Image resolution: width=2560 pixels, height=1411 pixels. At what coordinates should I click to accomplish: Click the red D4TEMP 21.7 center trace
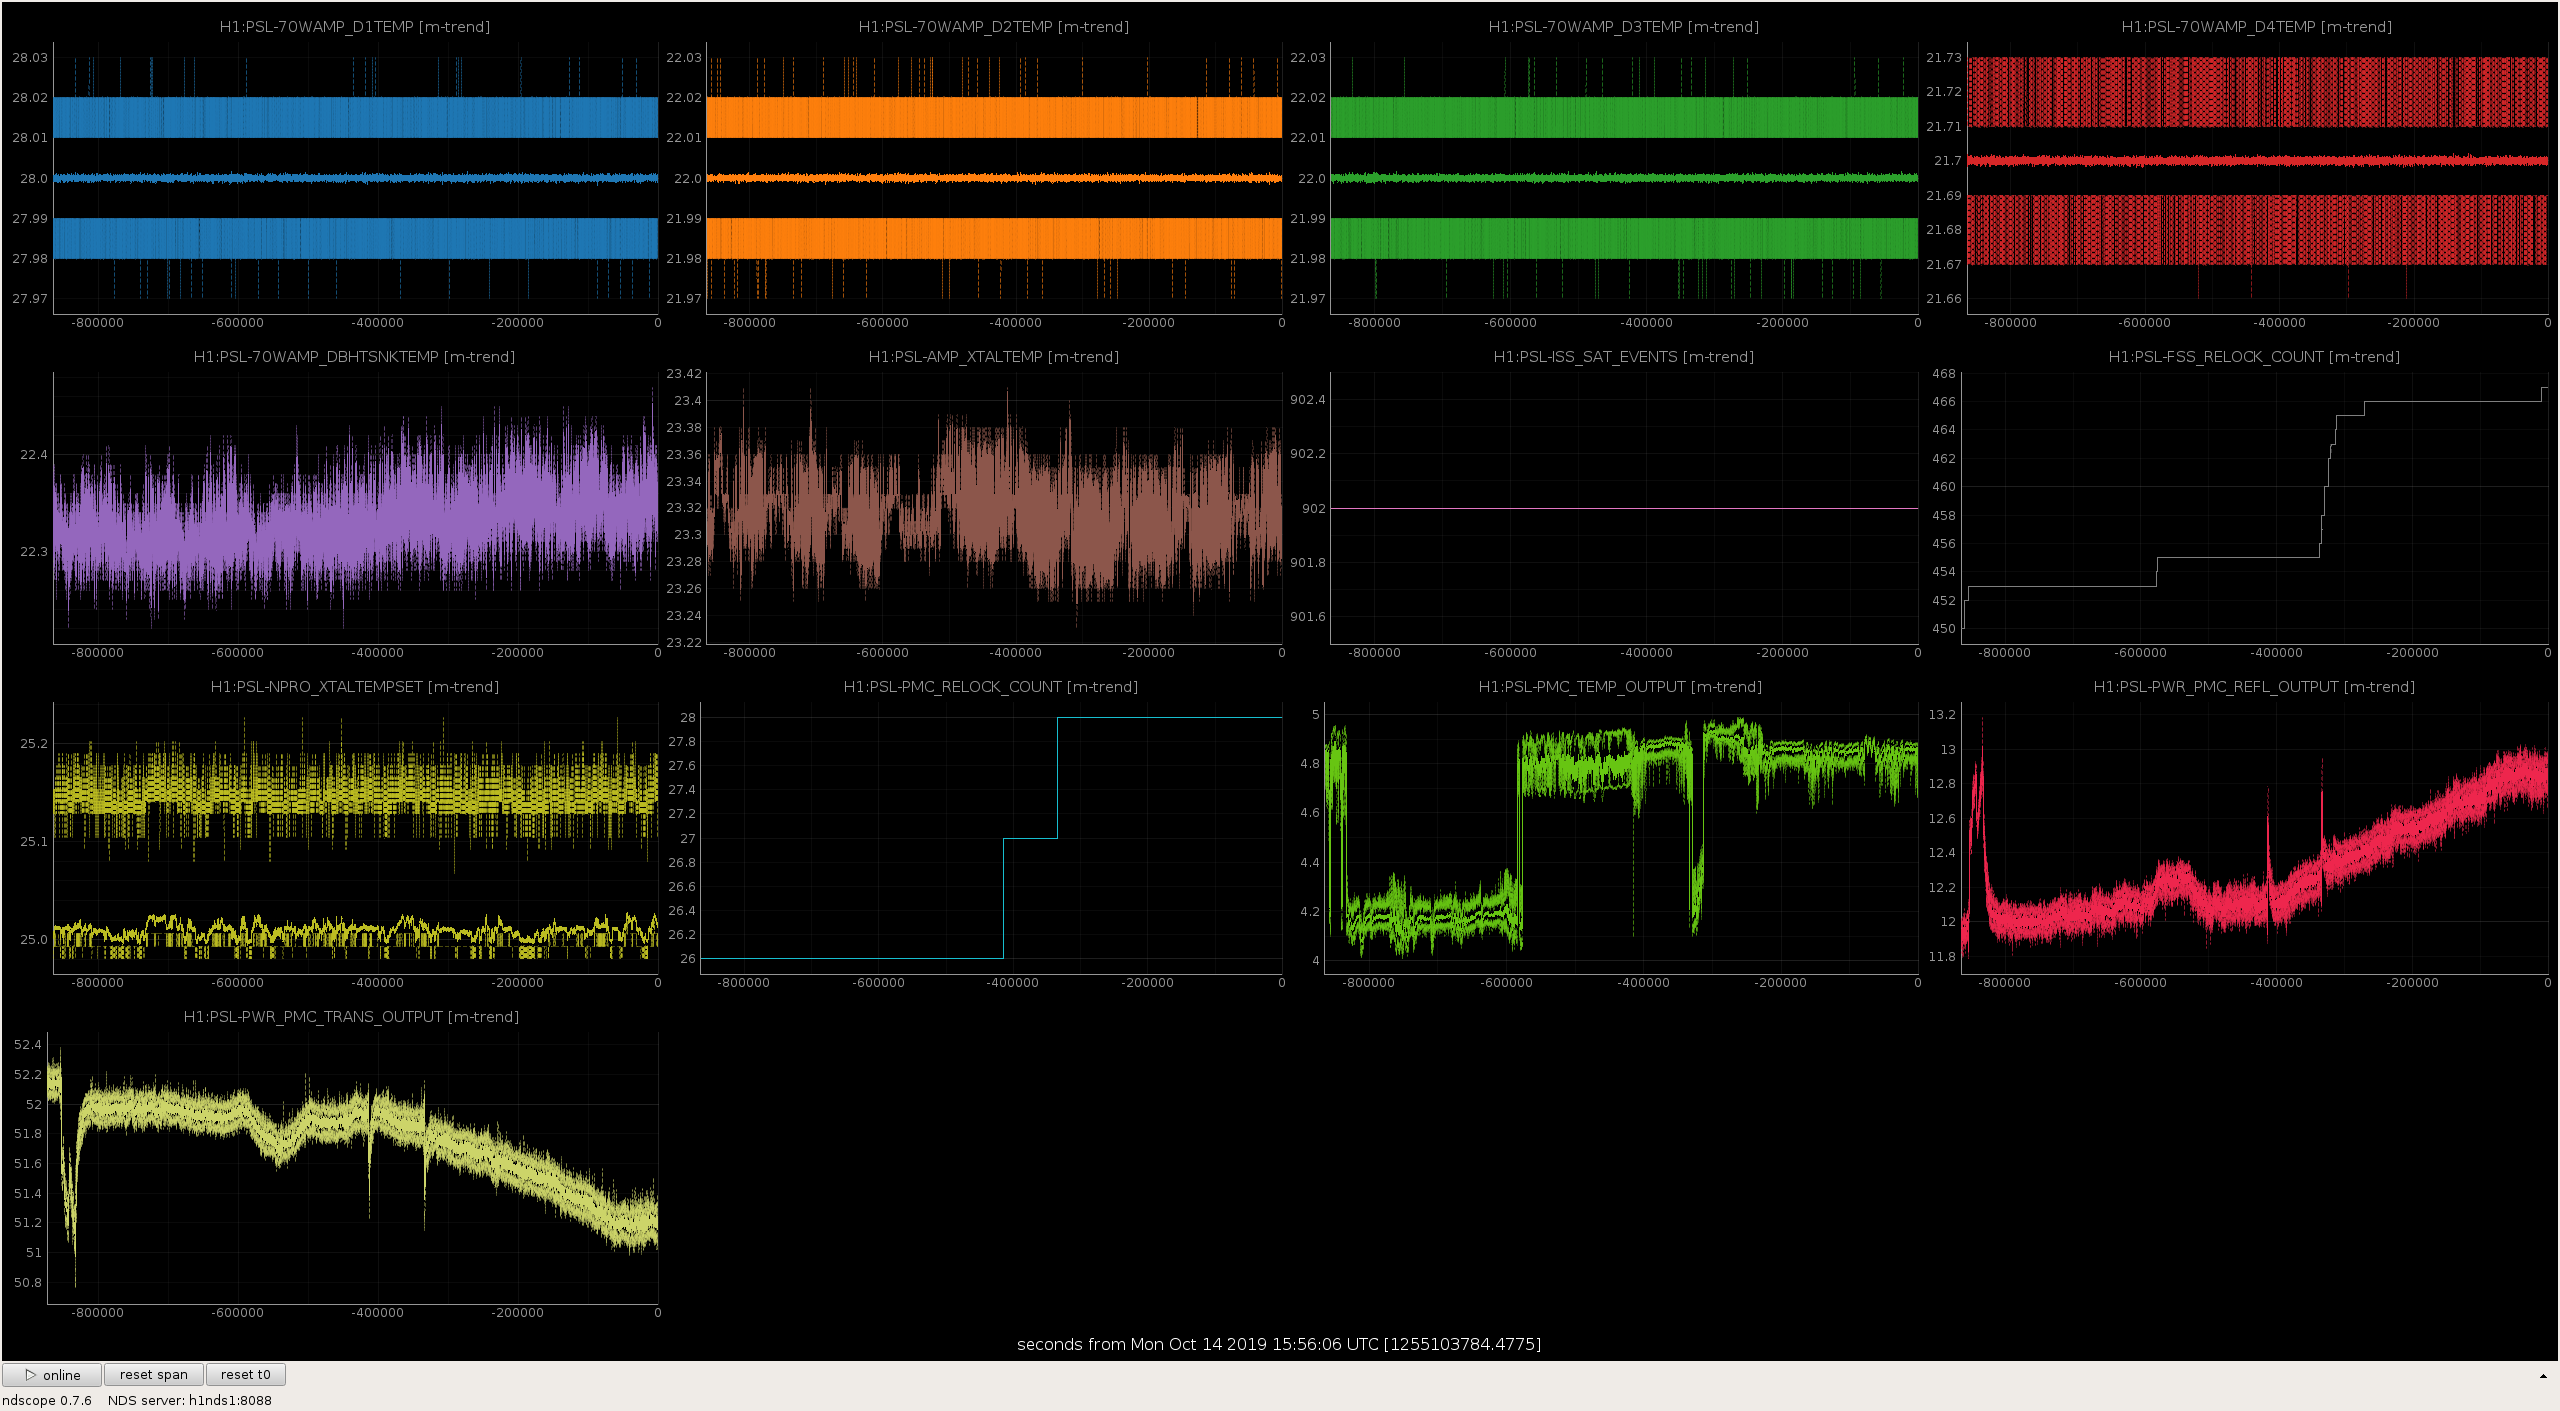click(x=2257, y=160)
